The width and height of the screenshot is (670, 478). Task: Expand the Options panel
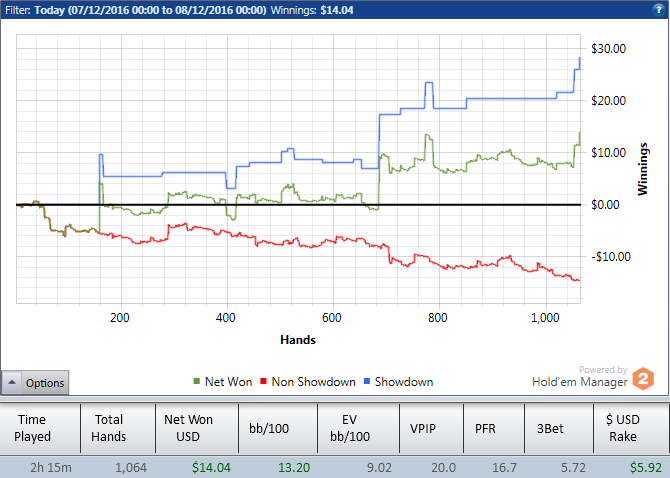point(35,382)
